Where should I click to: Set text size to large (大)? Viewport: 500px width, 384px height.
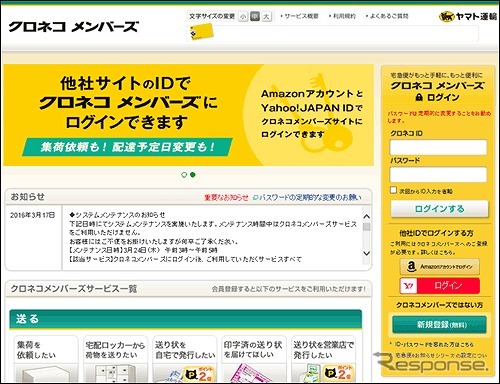coord(266,16)
